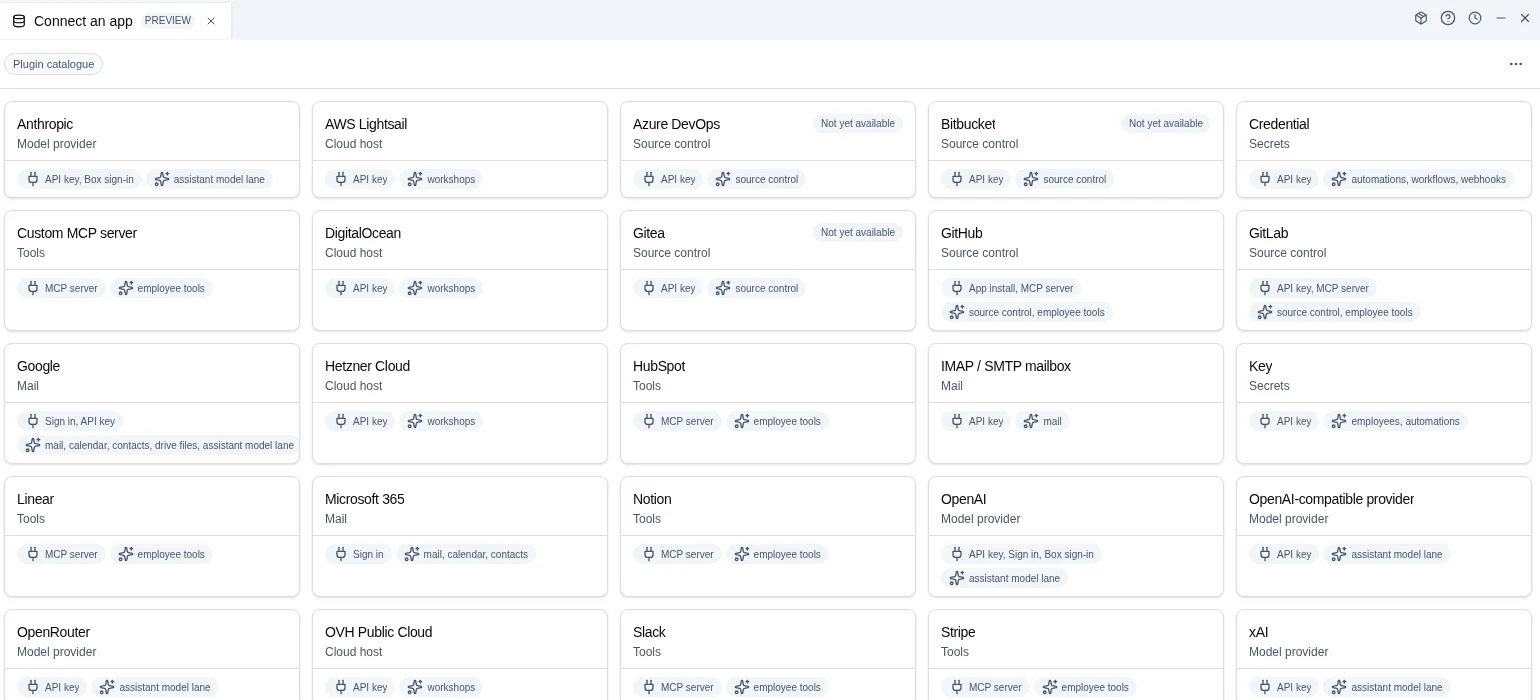
Task: Click automations, workflows, webhooks chip in Credential
Action: (x=1419, y=179)
